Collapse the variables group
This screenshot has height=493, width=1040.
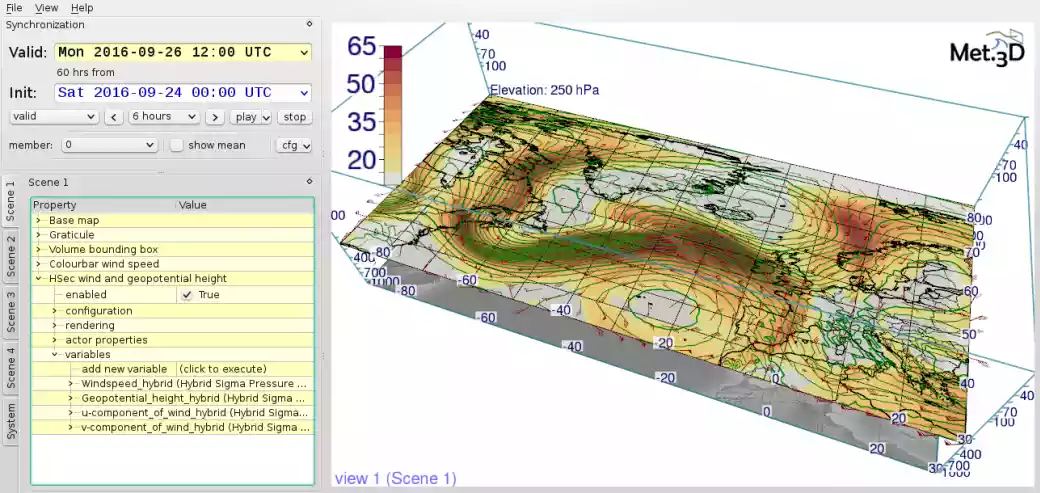(54, 354)
